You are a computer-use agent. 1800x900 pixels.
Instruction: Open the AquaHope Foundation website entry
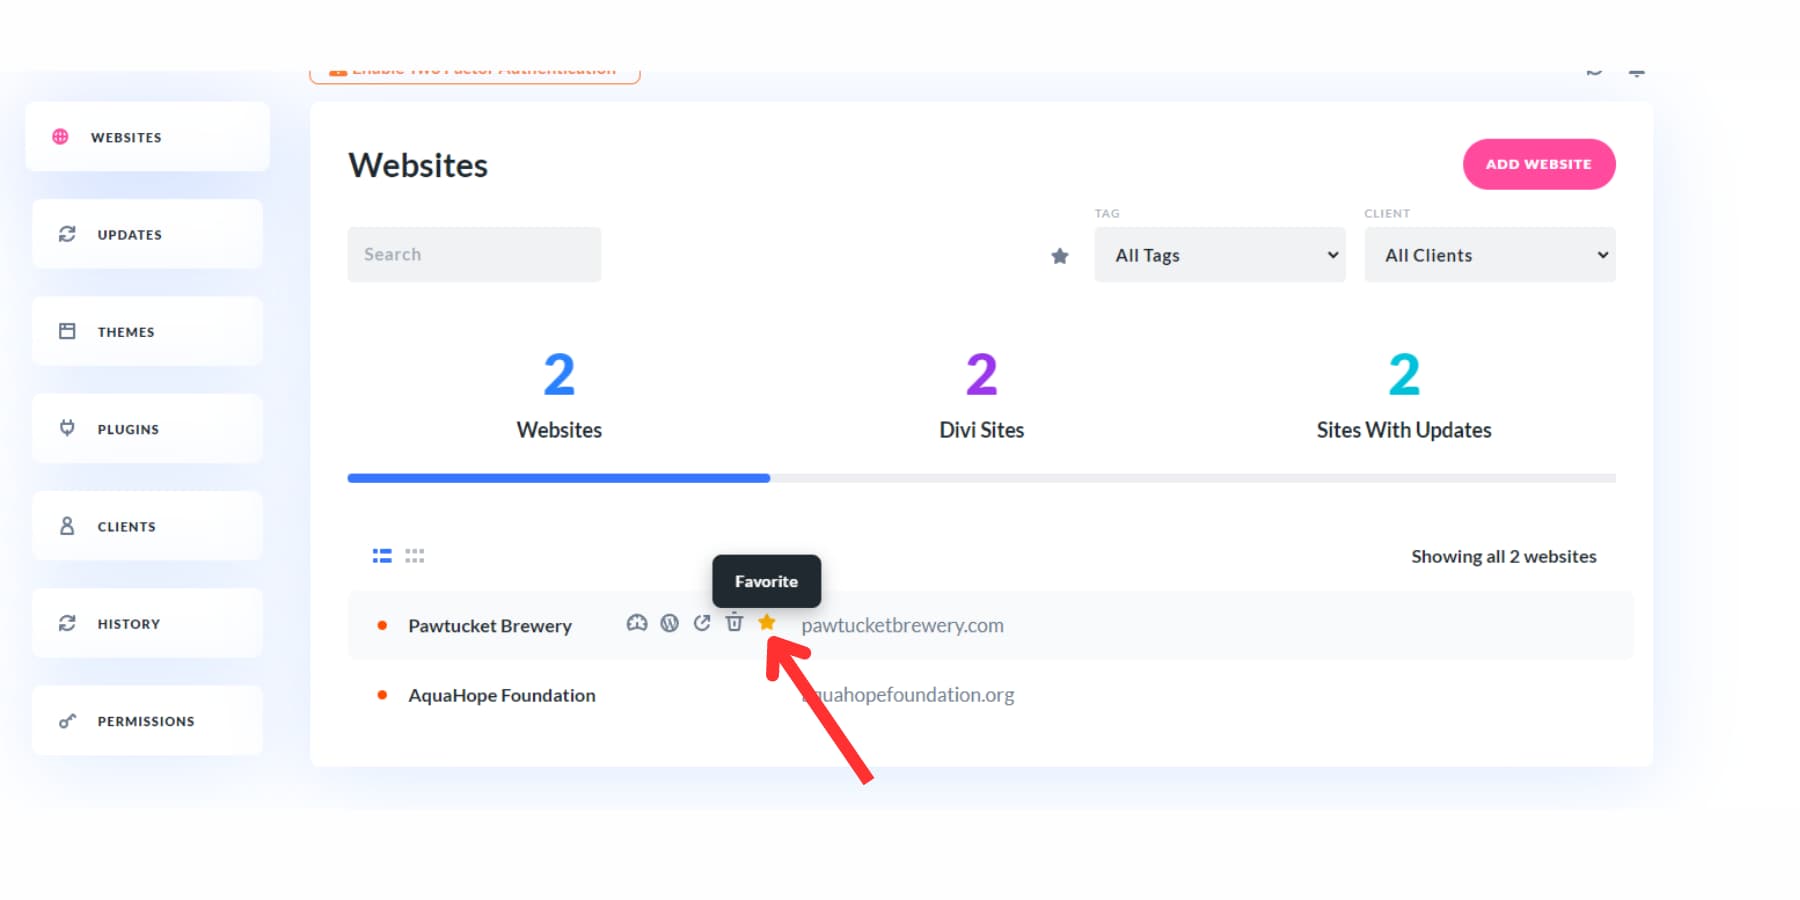pos(502,695)
